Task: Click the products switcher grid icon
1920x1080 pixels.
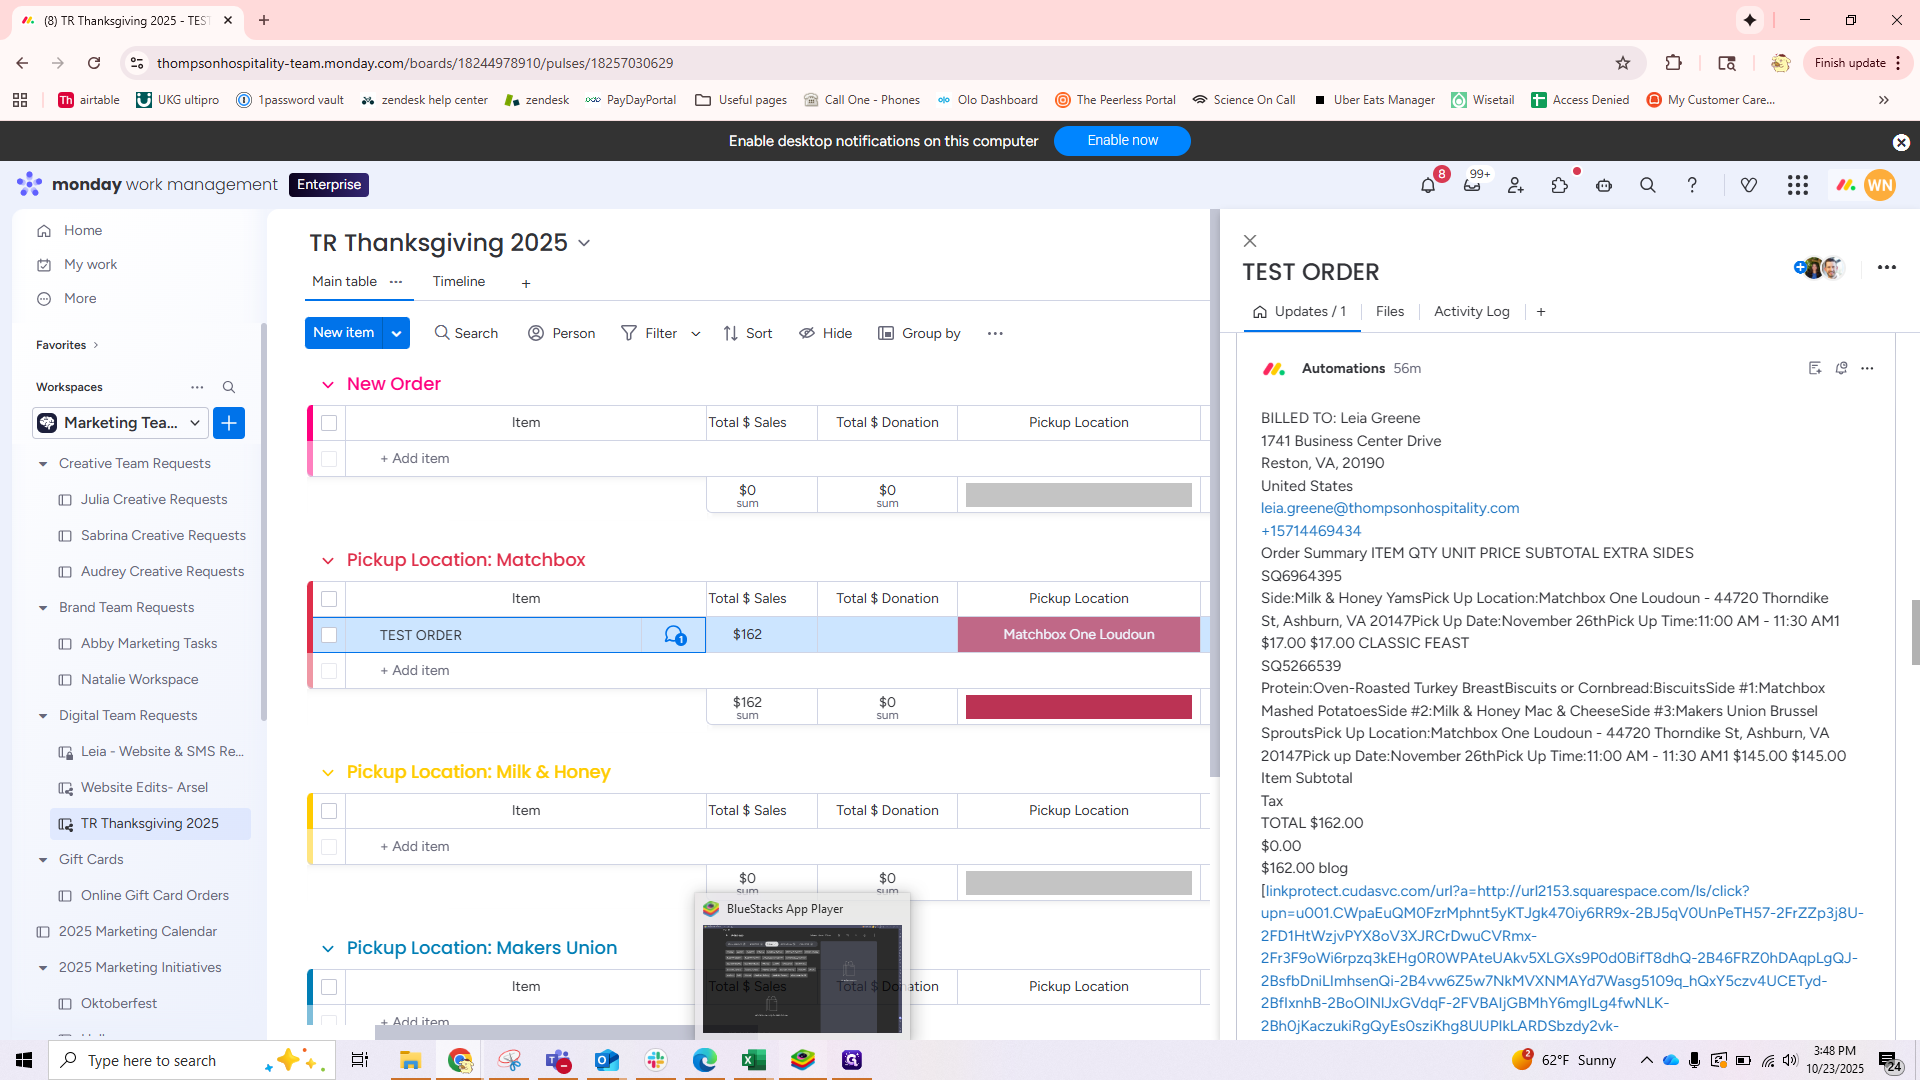Action: coord(1798,185)
